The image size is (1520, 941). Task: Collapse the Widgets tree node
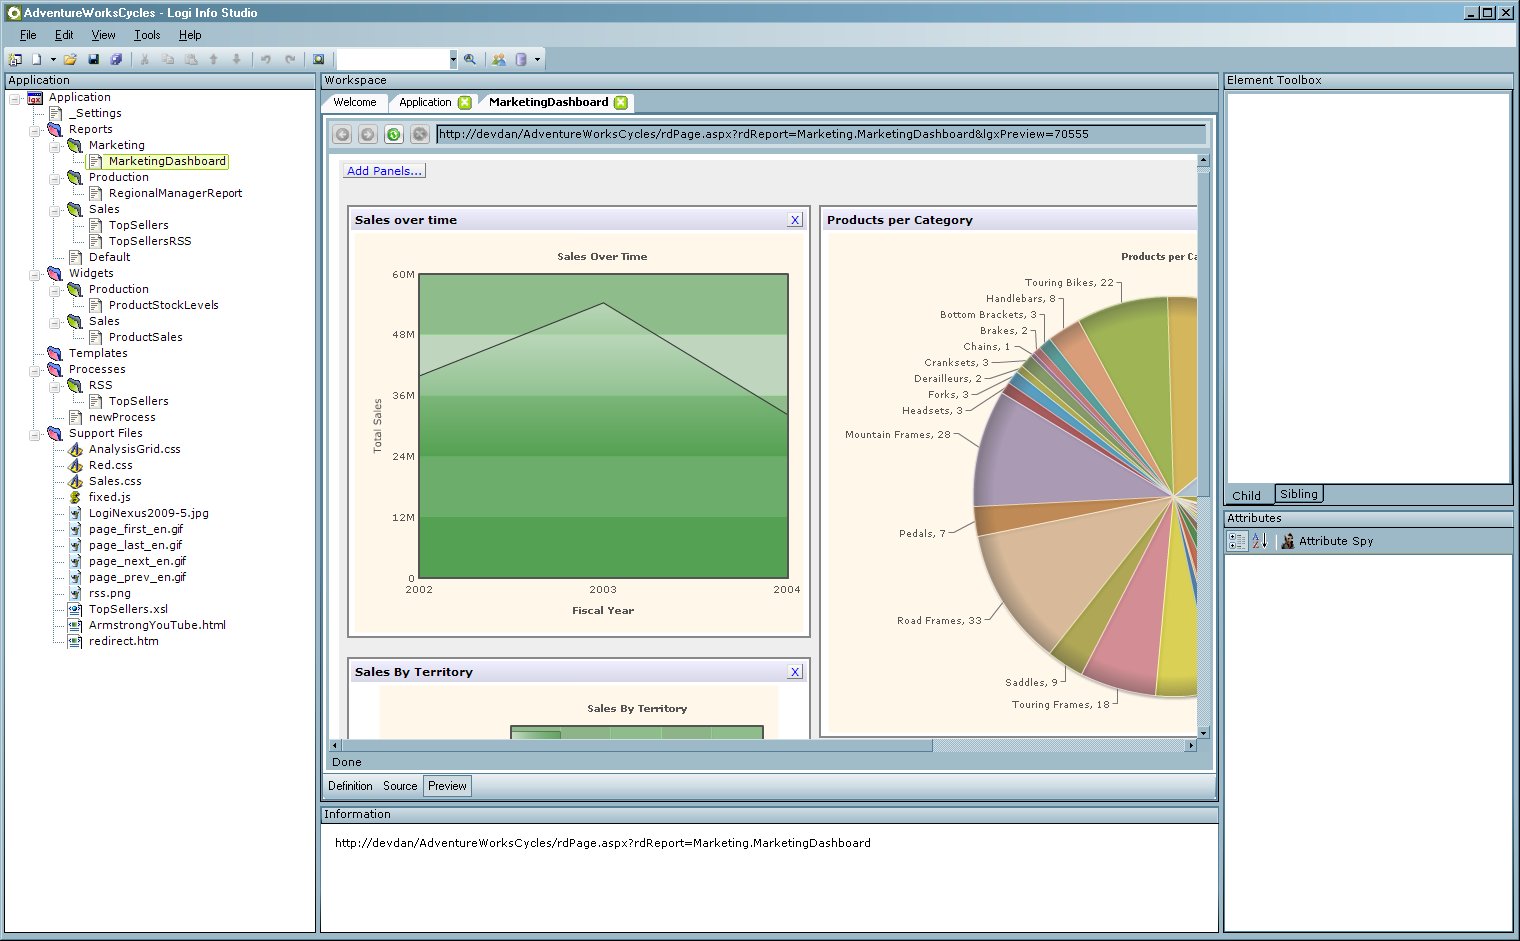pos(35,274)
